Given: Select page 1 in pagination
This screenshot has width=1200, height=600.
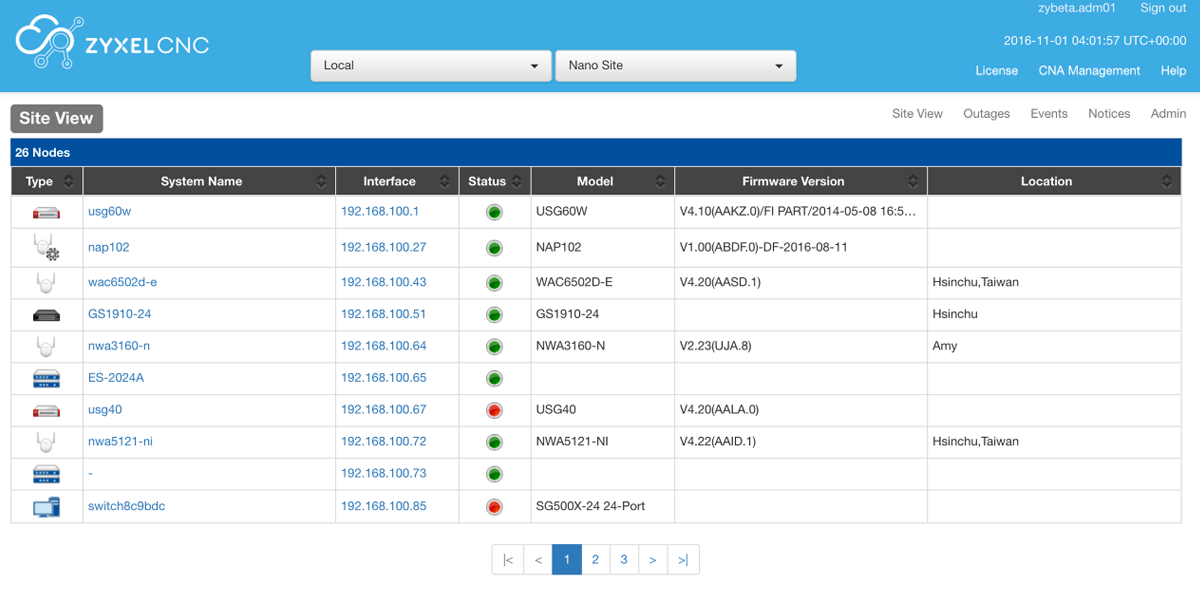Looking at the screenshot, I should point(567,560).
